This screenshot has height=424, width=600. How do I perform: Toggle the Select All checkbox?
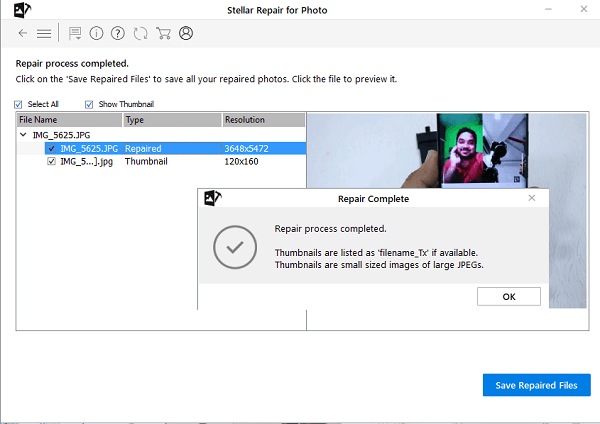pyautogui.click(x=18, y=104)
